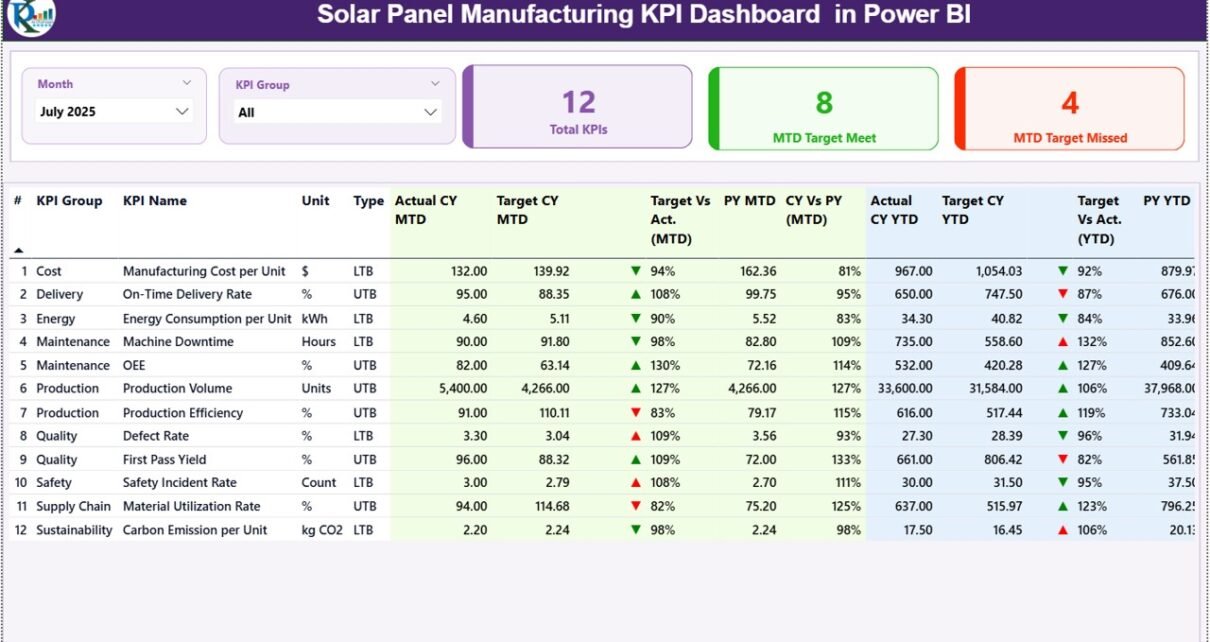Screen dimensions: 1210x642
Task: Click red up arrow for Machine Downtime YTD
Action: click(x=1062, y=342)
